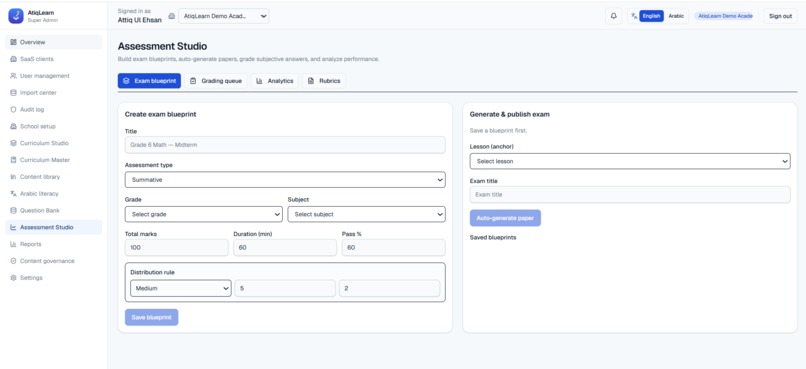The image size is (806, 369).
Task: Open Arabic literacy in sidebar
Action: [x=53, y=194]
